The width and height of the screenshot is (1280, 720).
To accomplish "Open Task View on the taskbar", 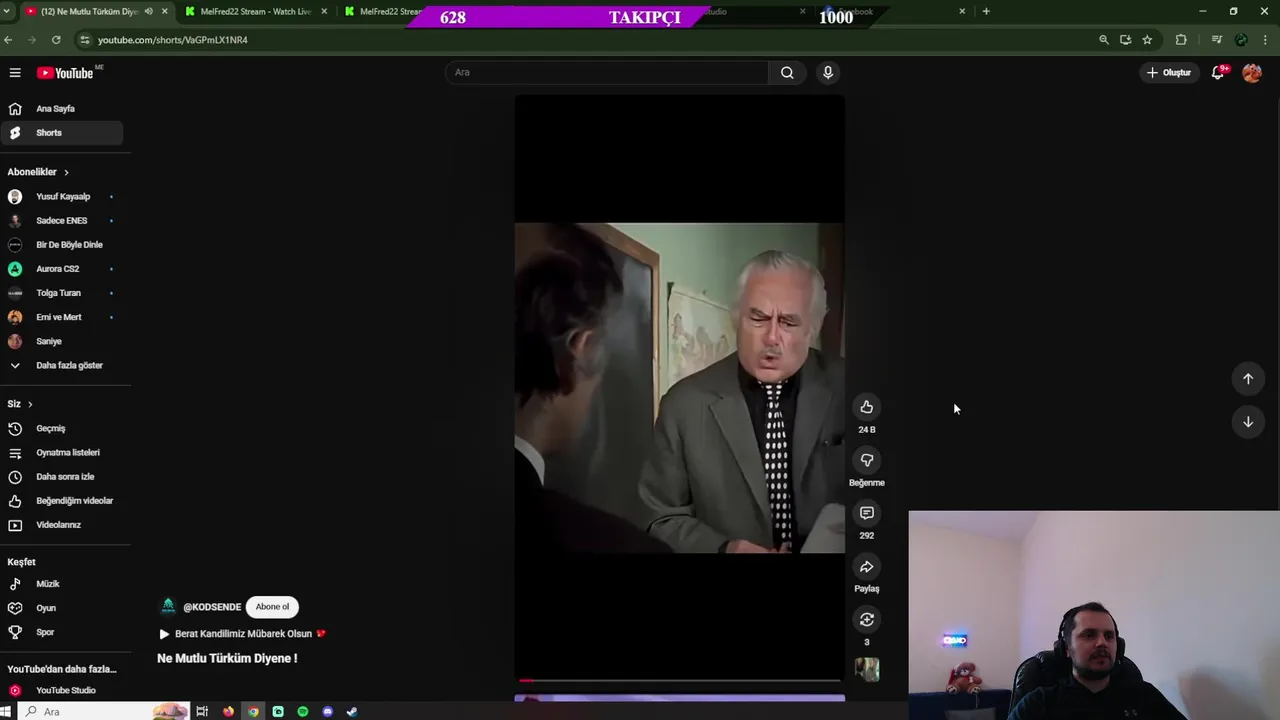I will point(202,711).
